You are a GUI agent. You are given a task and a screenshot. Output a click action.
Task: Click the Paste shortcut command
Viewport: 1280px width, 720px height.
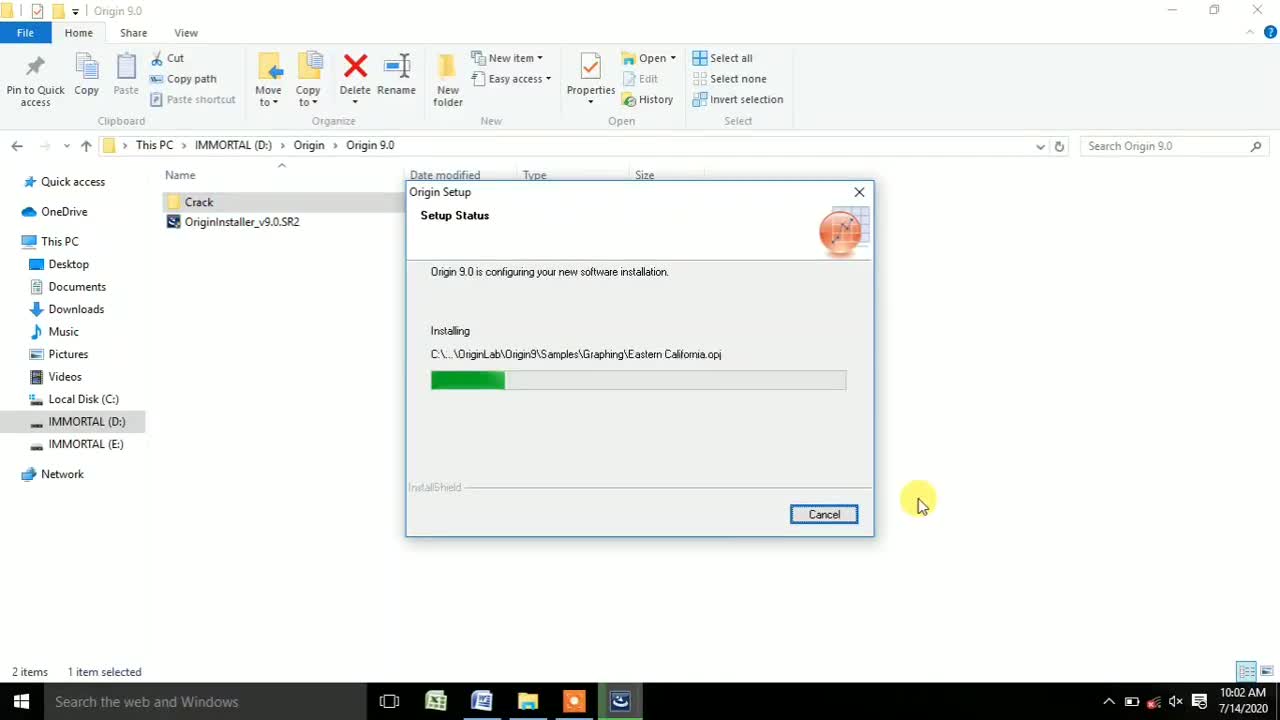(x=193, y=99)
